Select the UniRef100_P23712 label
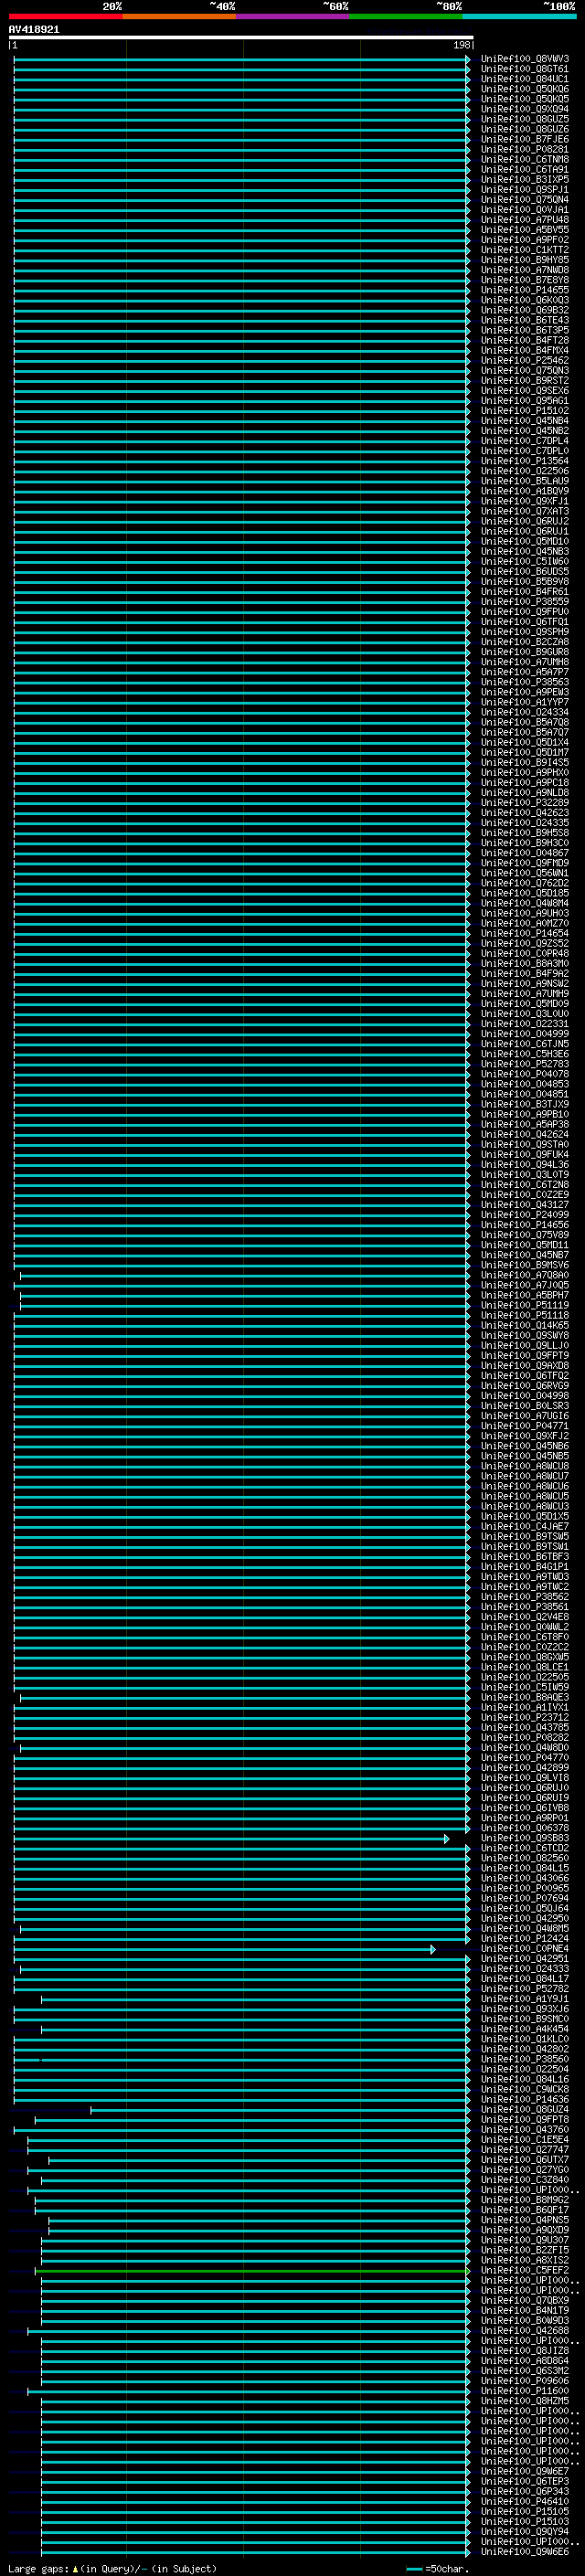The height and width of the screenshot is (2576, 585). (525, 1717)
